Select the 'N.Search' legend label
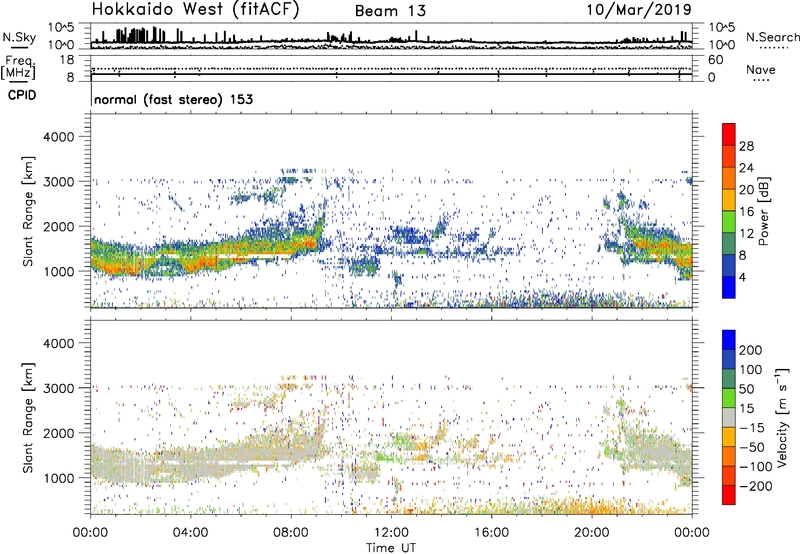 pyautogui.click(x=773, y=37)
